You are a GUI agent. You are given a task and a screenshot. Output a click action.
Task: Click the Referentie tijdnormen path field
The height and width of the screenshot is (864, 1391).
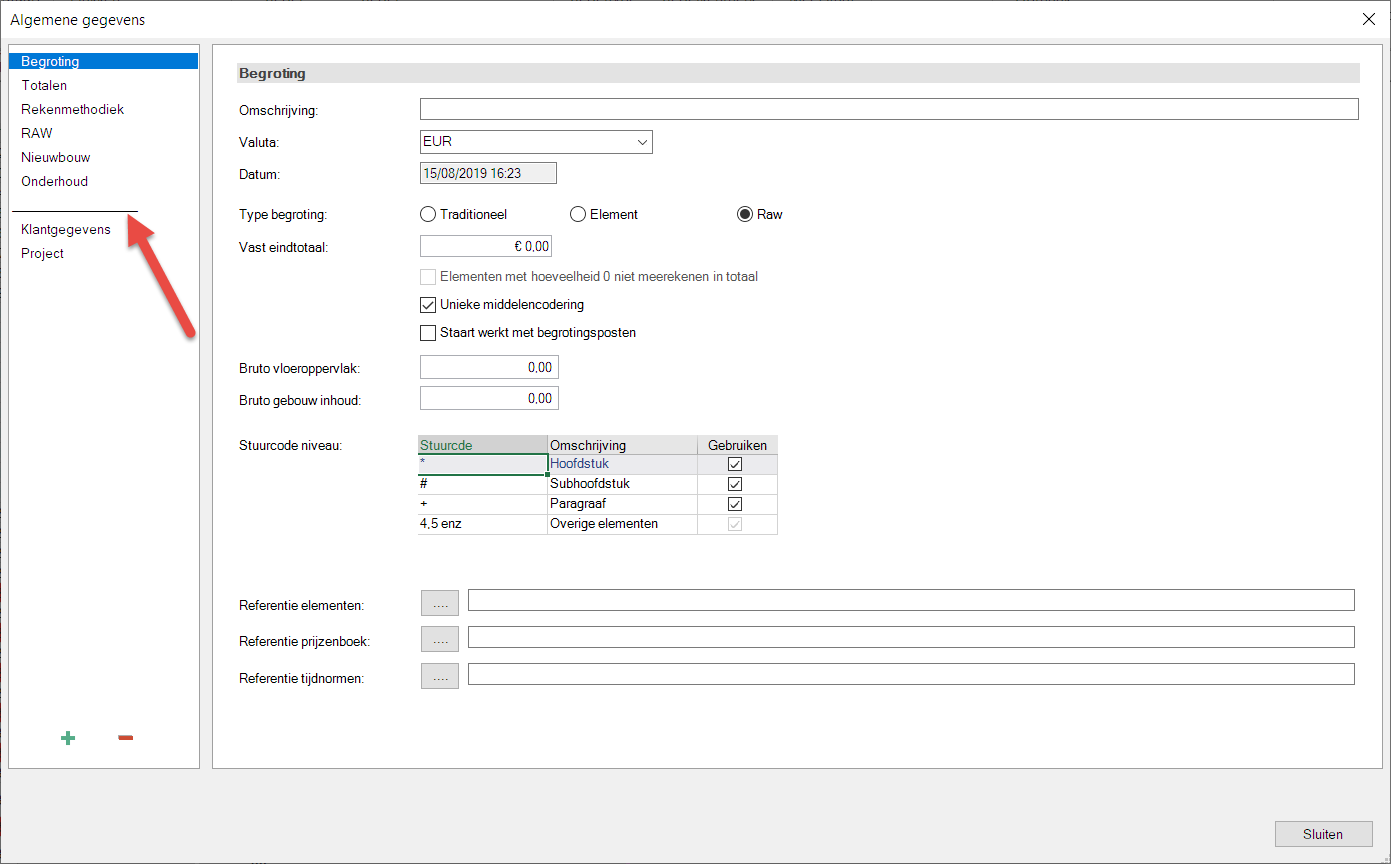pyautogui.click(x=911, y=674)
